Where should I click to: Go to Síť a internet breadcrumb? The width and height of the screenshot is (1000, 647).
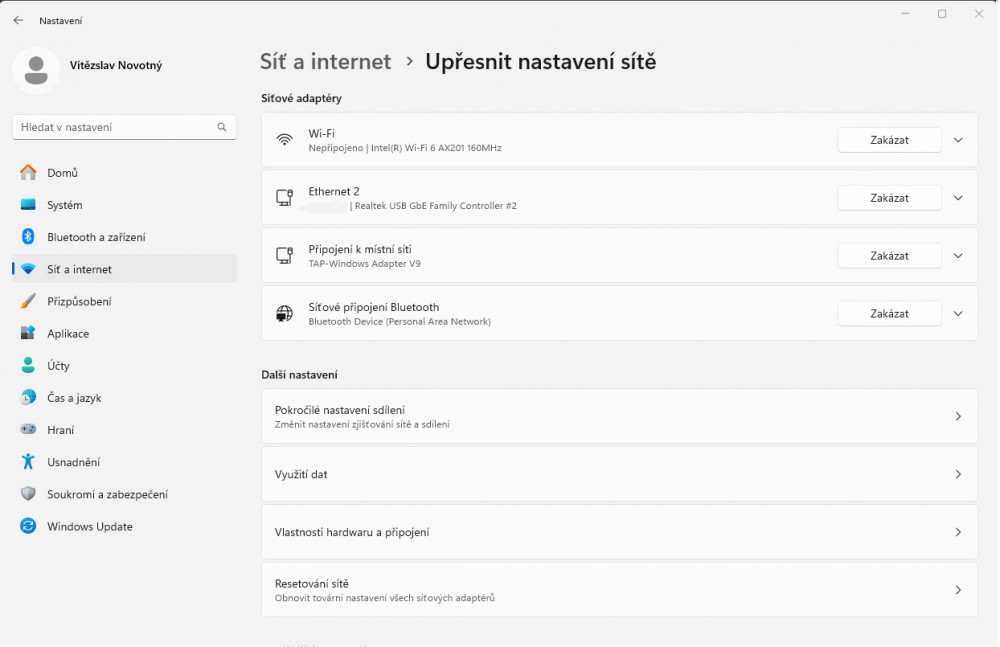click(325, 61)
